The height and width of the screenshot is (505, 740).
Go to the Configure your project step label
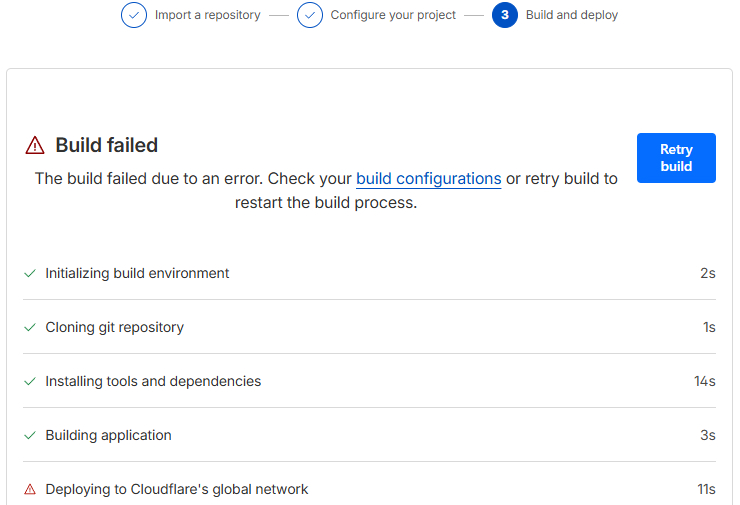(x=393, y=15)
